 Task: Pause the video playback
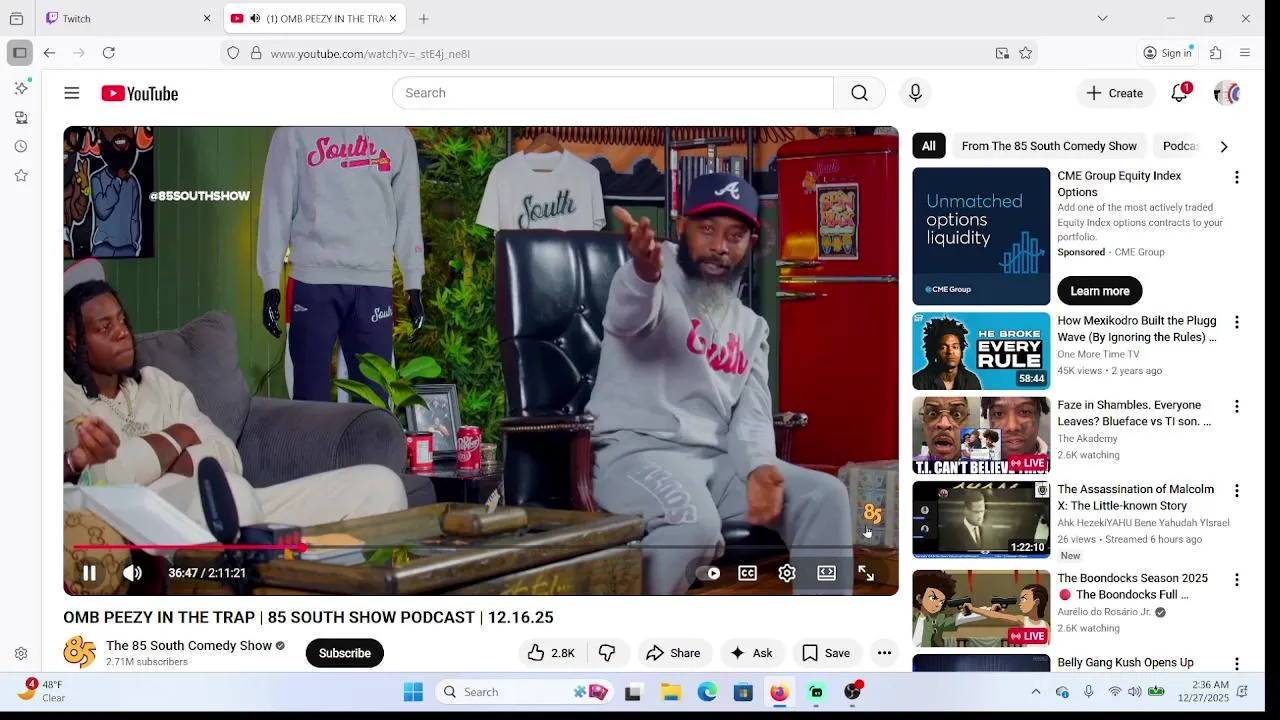click(x=89, y=573)
